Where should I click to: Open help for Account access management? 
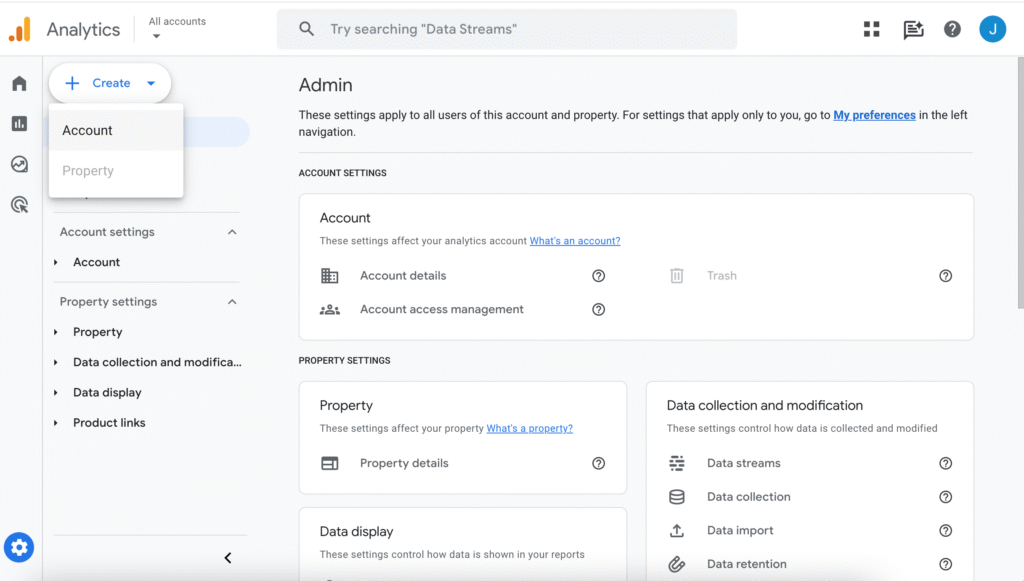coord(598,309)
